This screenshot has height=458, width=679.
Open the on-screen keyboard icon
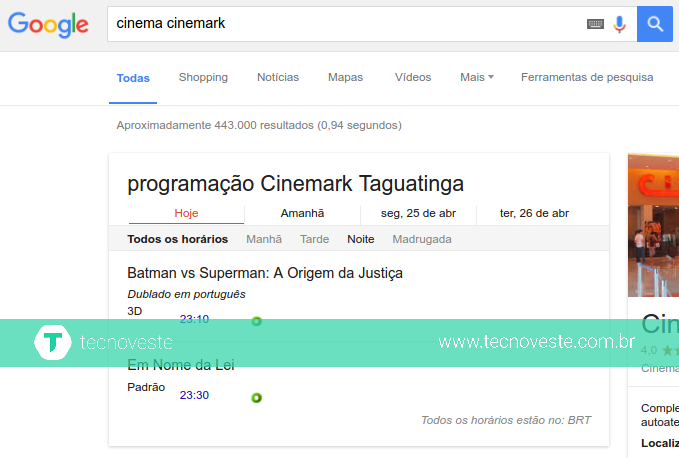pyautogui.click(x=595, y=24)
